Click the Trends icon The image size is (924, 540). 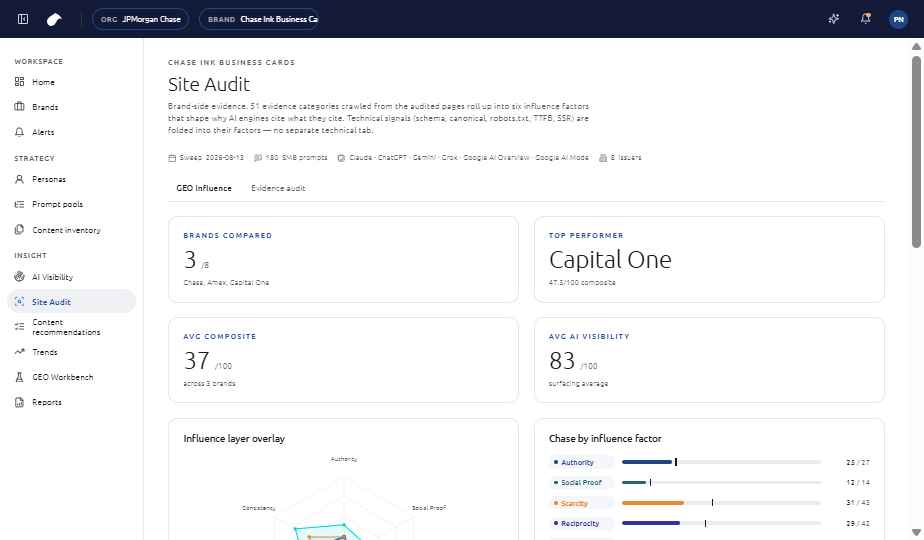click(19, 352)
